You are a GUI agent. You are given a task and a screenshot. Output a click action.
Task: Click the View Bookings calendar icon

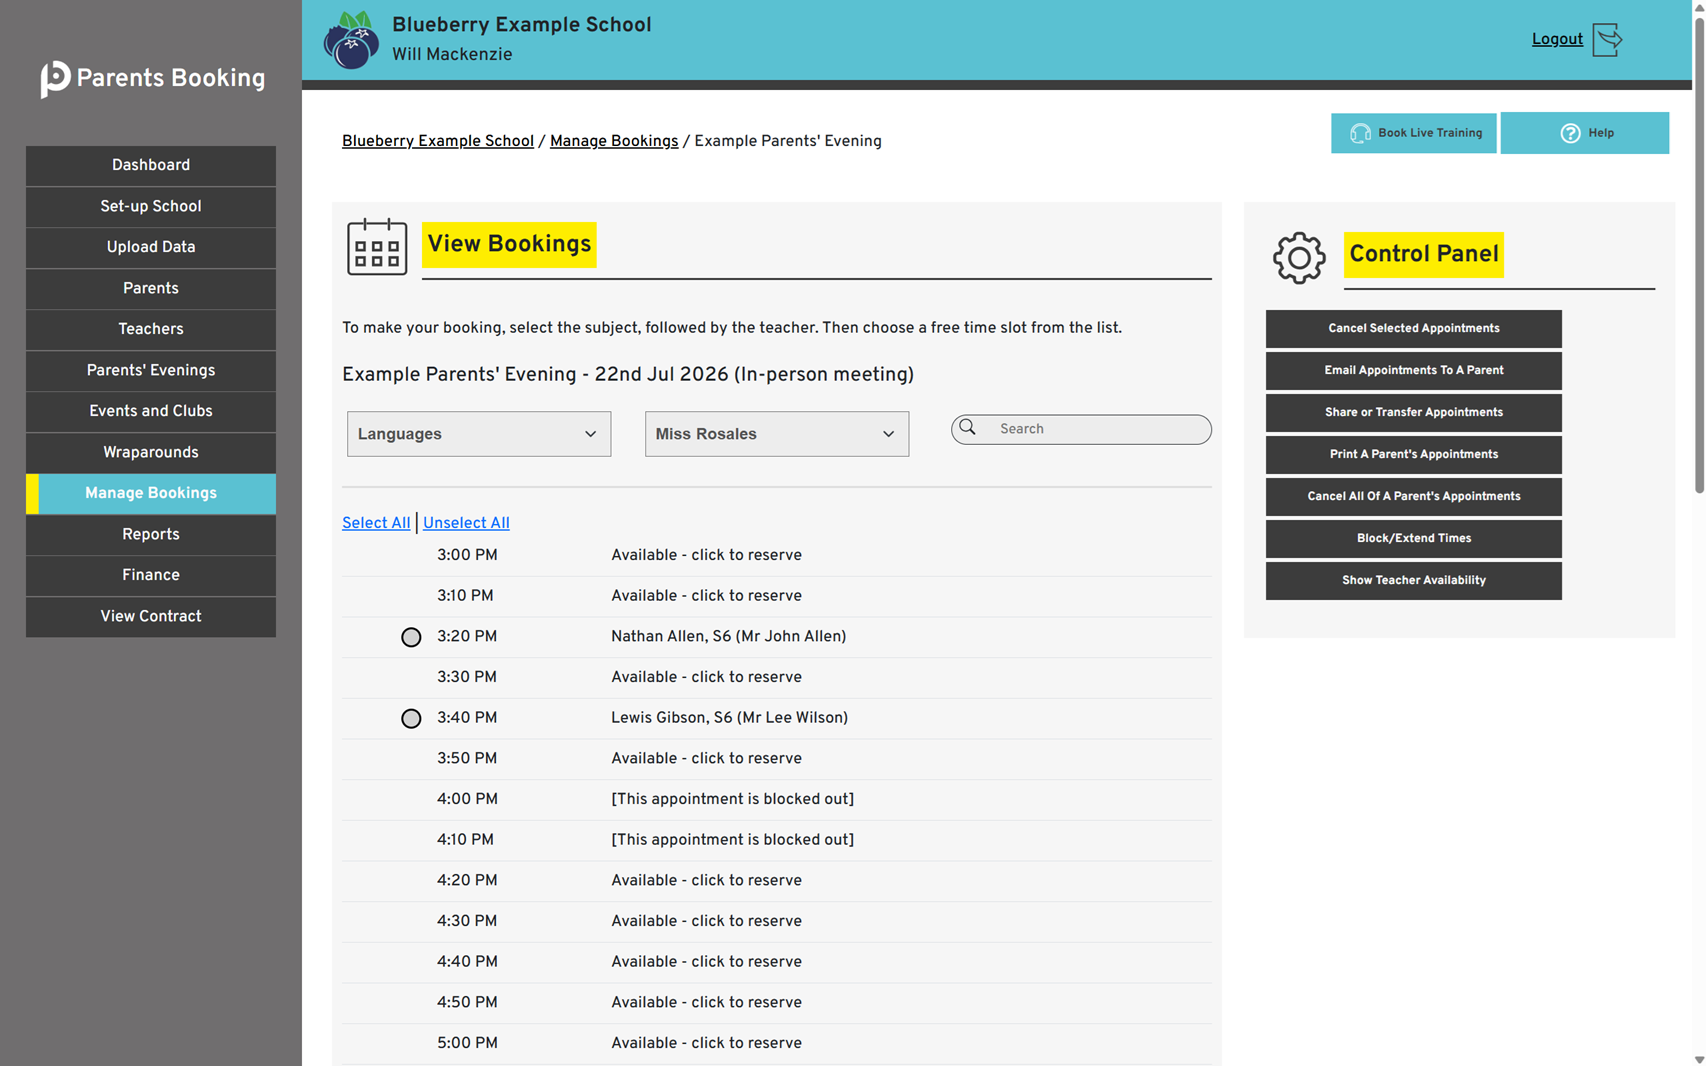[377, 246]
